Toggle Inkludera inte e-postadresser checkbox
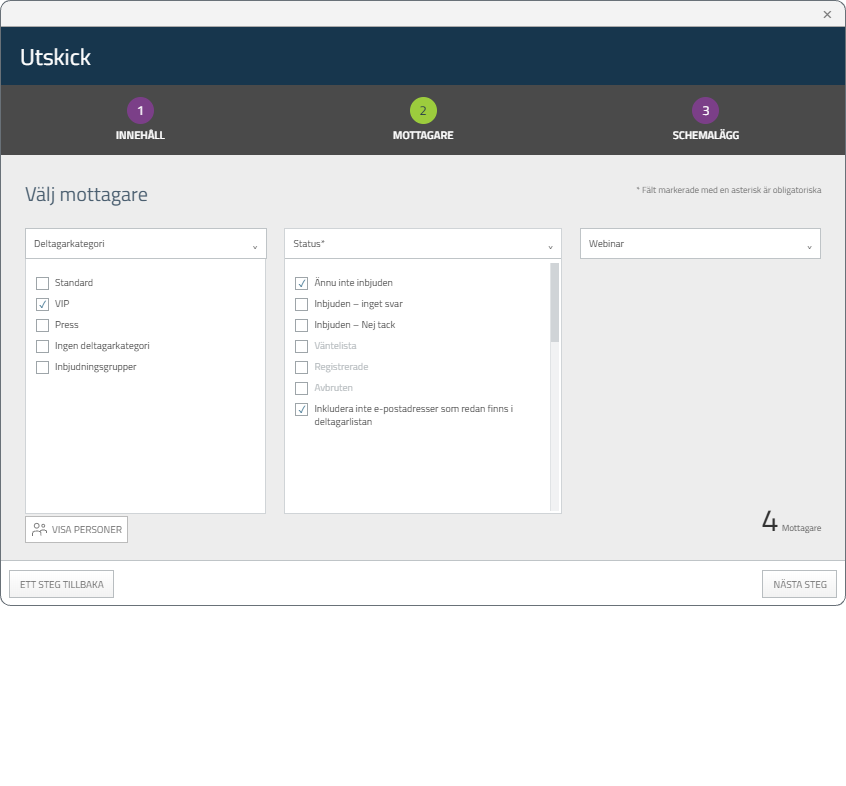Viewport: 846px width, 786px height. point(302,409)
